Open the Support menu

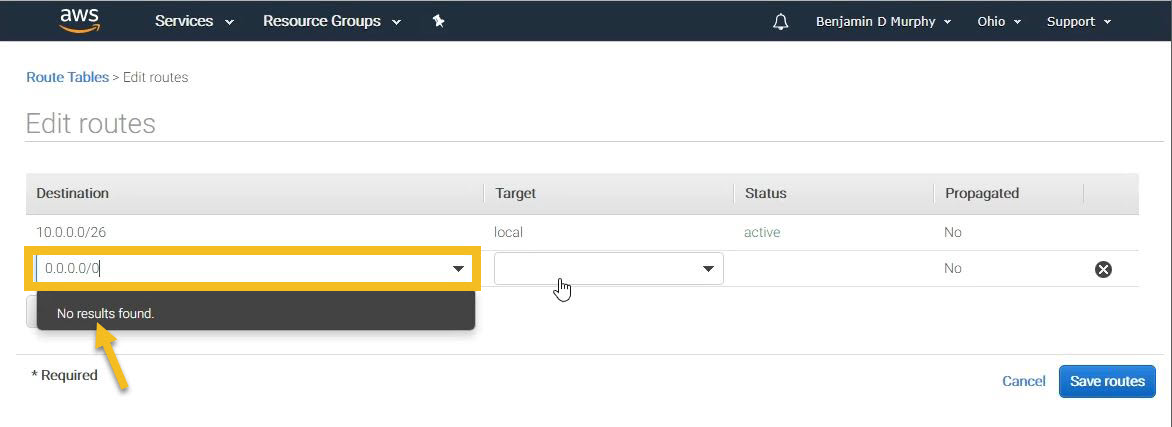[1079, 22]
